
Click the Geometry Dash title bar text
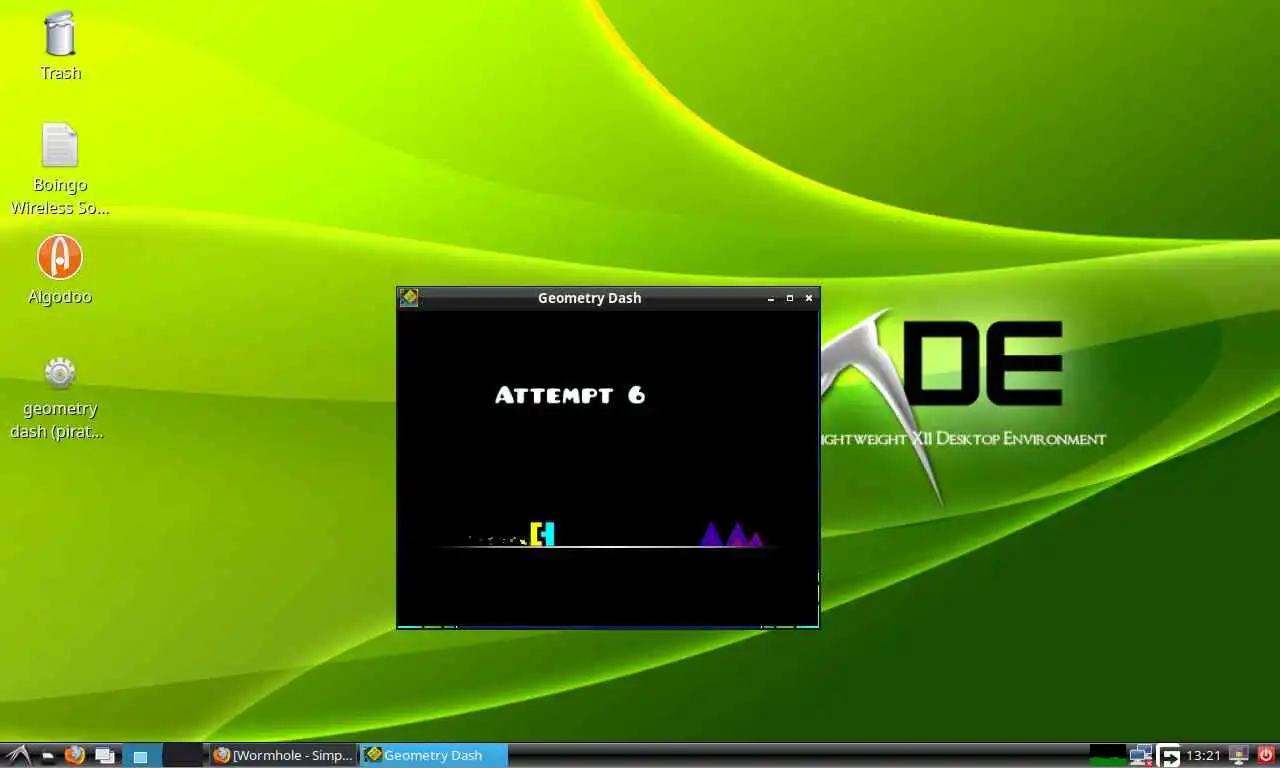tap(589, 298)
